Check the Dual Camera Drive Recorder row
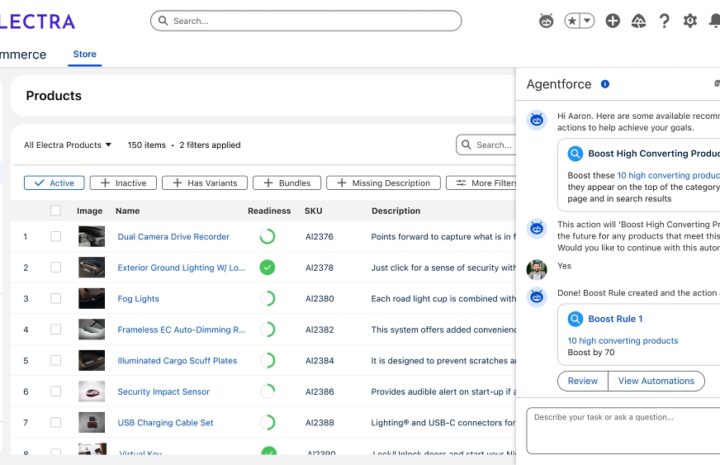The height and width of the screenshot is (465, 720). click(x=56, y=236)
